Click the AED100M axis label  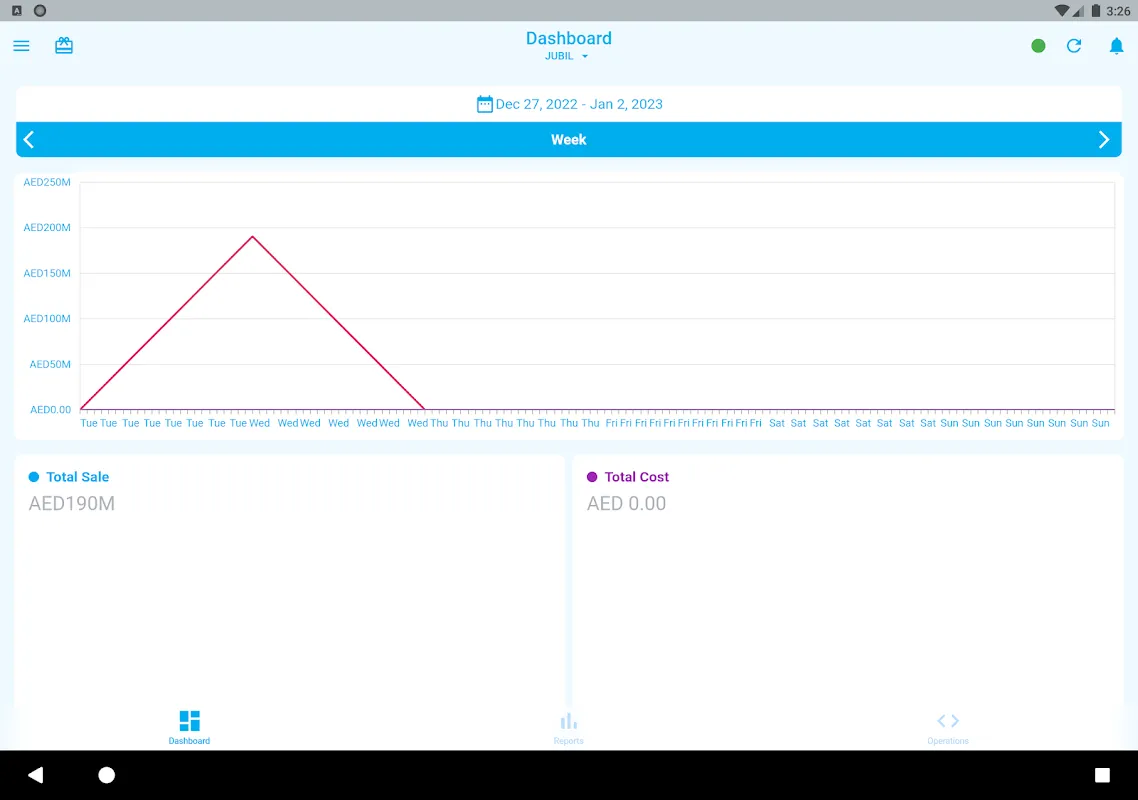(x=47, y=318)
